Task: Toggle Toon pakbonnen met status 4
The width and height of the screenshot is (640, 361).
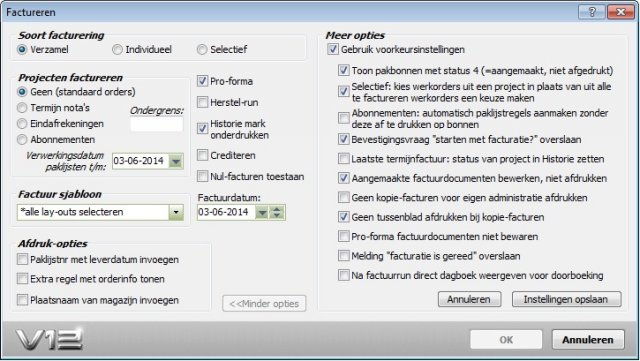Action: point(344,70)
